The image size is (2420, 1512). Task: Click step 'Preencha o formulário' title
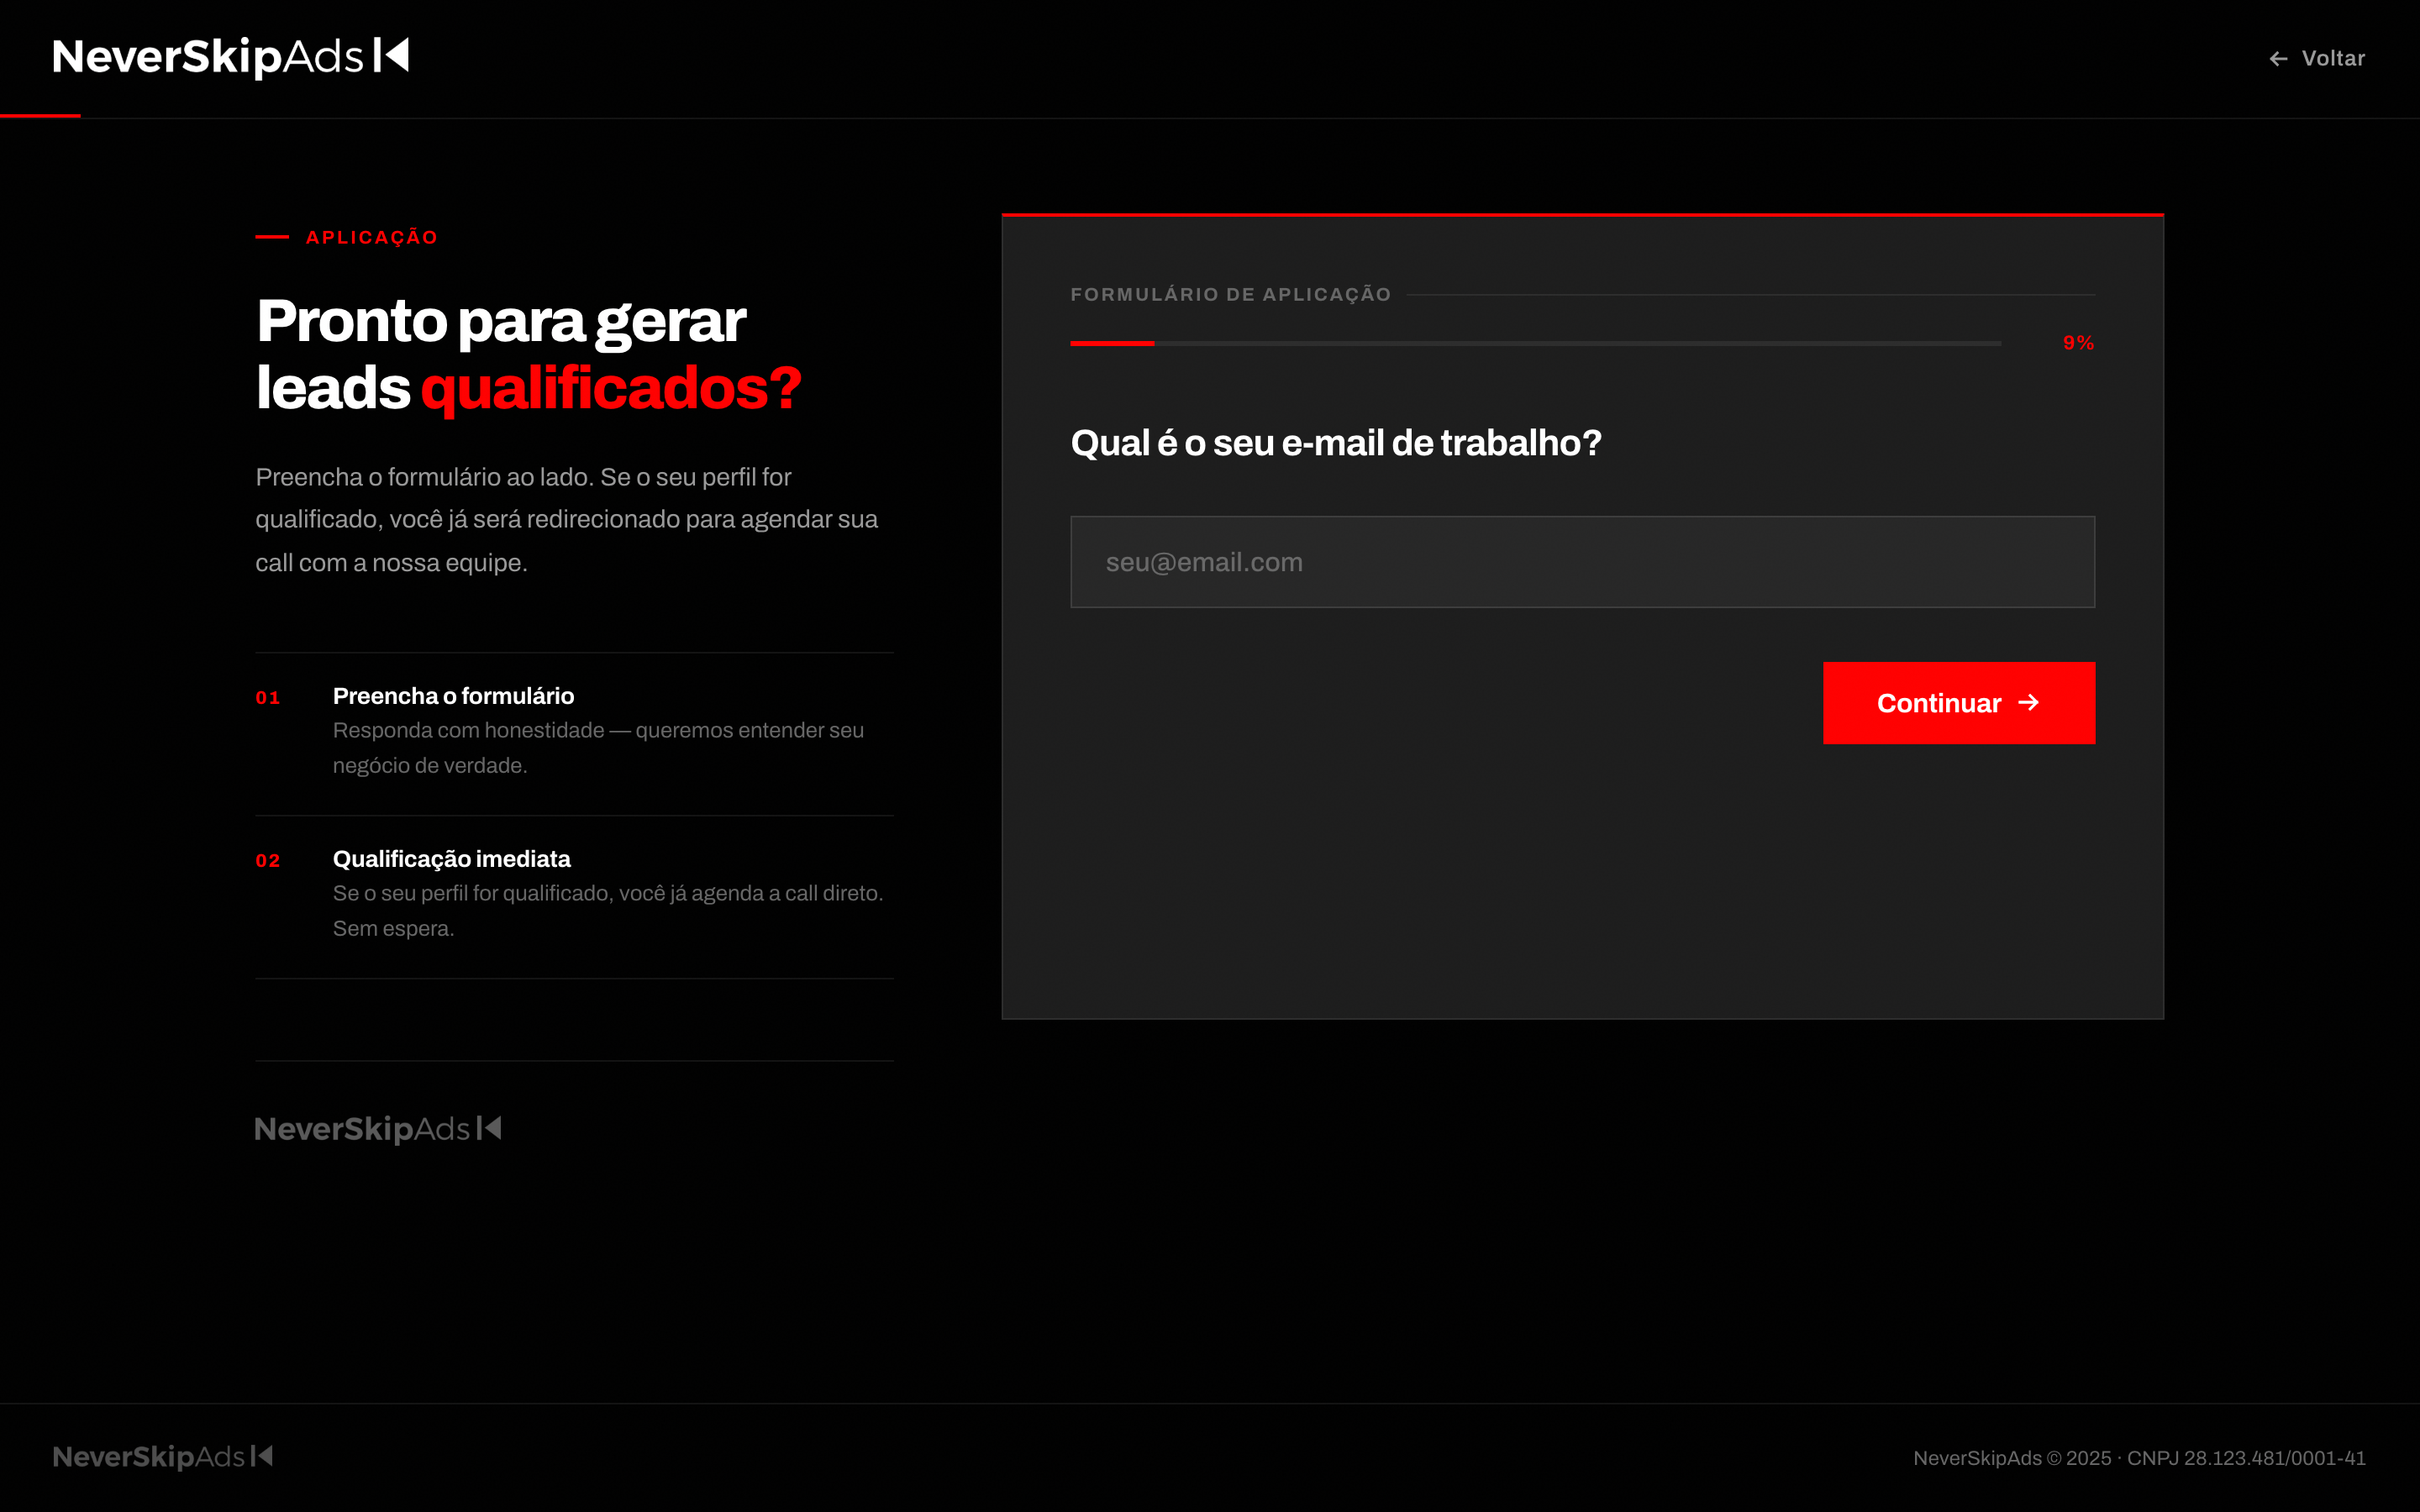(453, 696)
